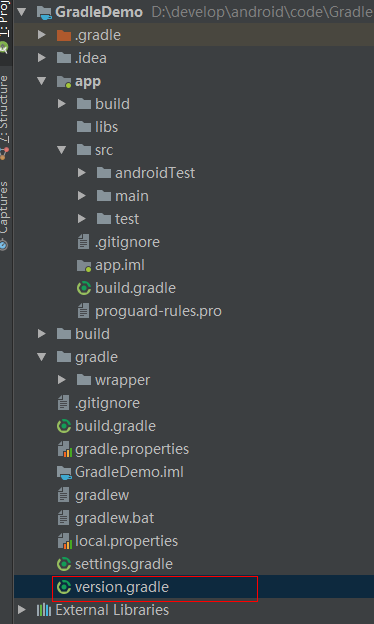Expand the .gradle folder arrow
The width and height of the screenshot is (374, 624).
(42, 35)
